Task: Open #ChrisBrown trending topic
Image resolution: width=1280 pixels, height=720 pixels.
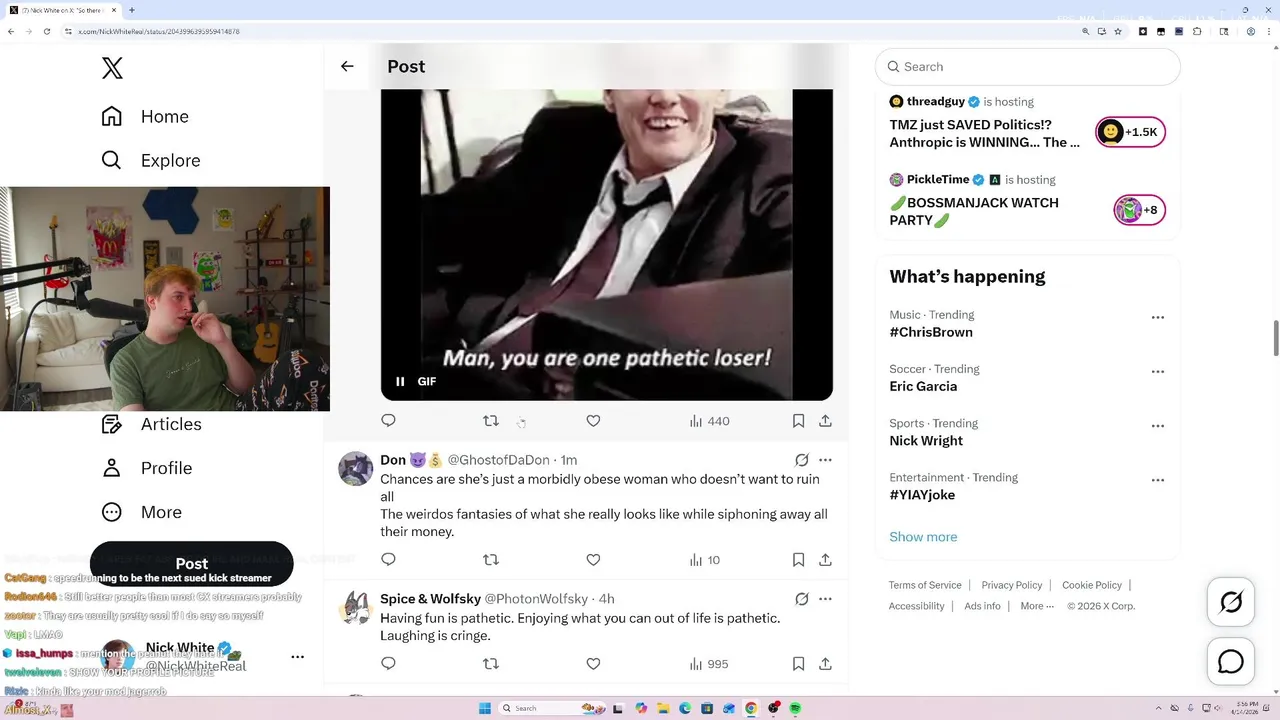Action: tap(931, 332)
